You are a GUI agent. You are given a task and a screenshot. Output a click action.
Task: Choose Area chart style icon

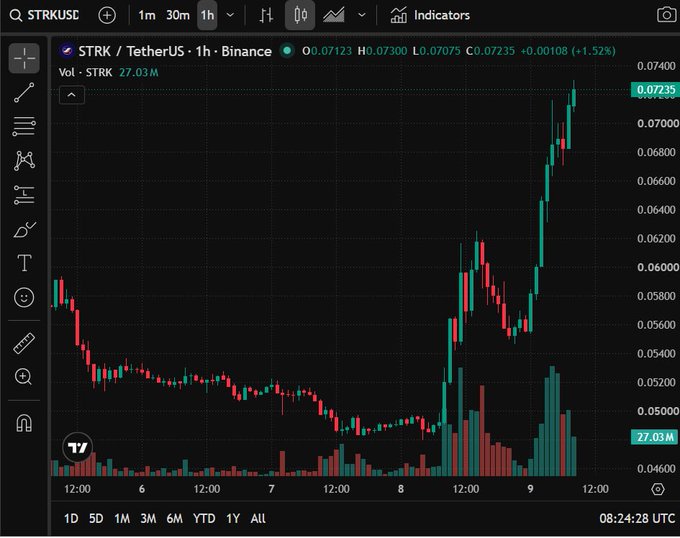333,16
